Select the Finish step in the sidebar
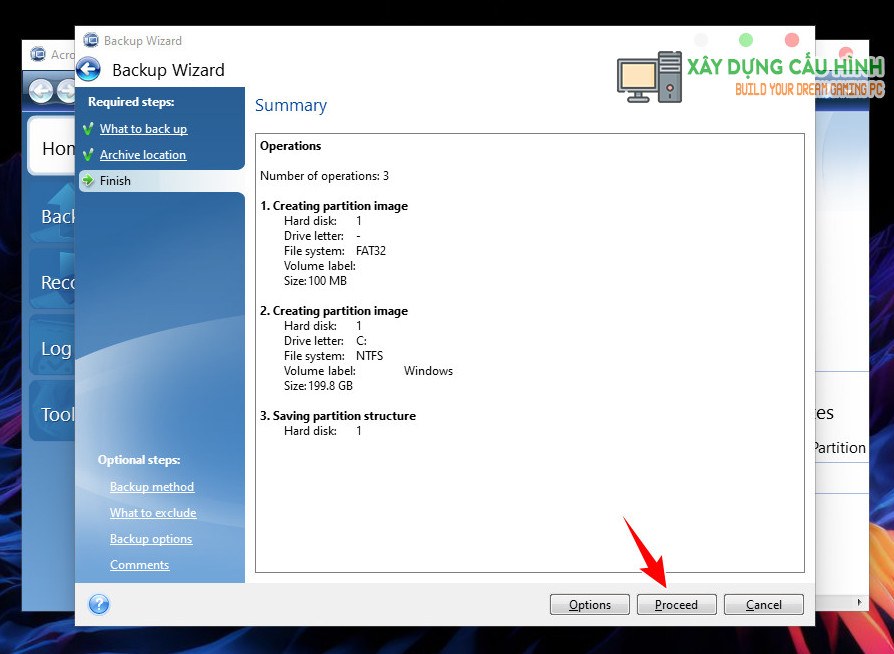894x654 pixels. [115, 181]
